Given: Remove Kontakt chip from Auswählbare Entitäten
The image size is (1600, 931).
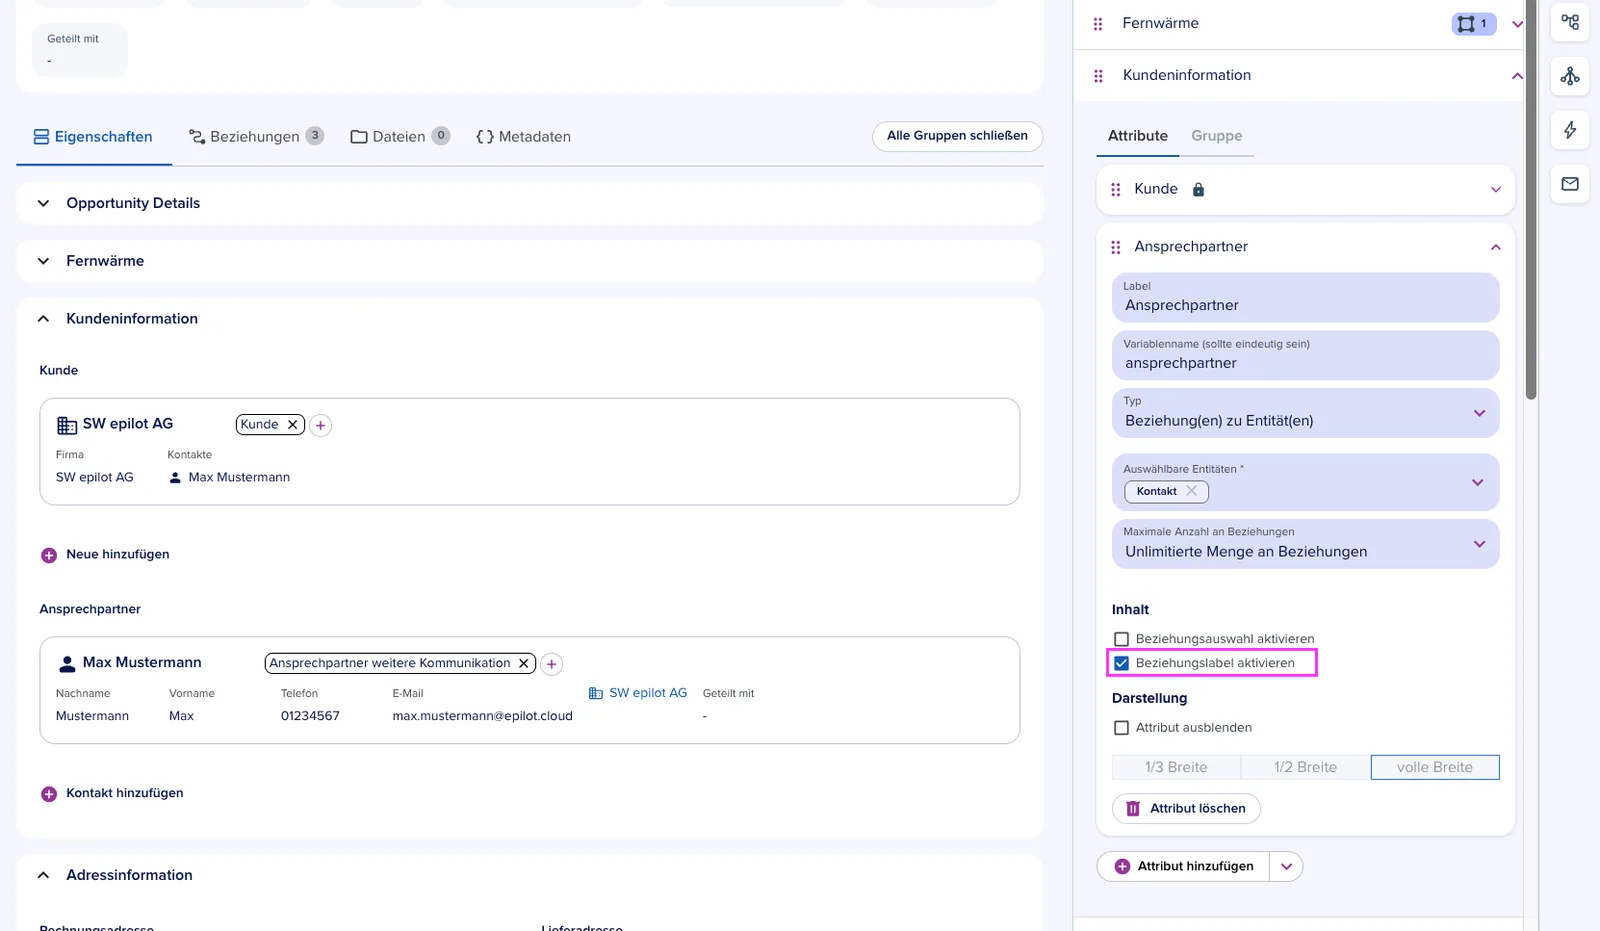Looking at the screenshot, I should pos(1191,491).
